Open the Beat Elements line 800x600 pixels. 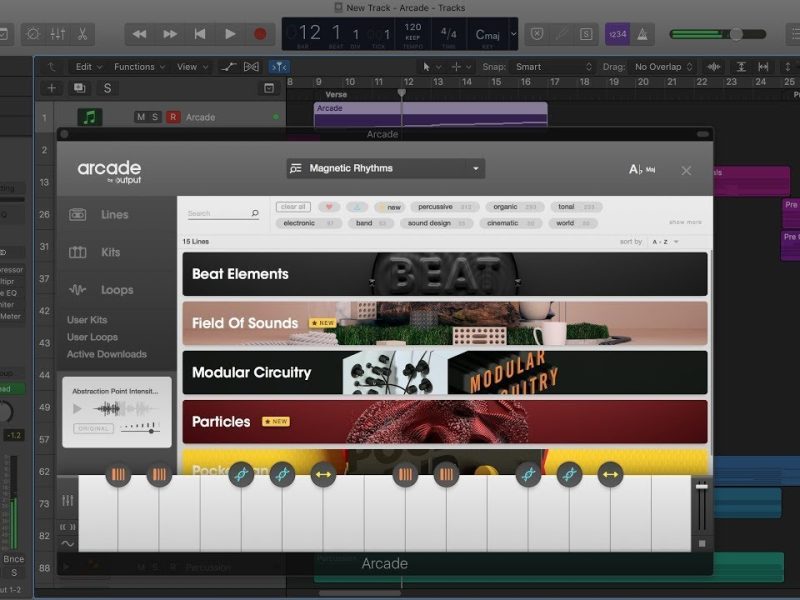tap(445, 274)
